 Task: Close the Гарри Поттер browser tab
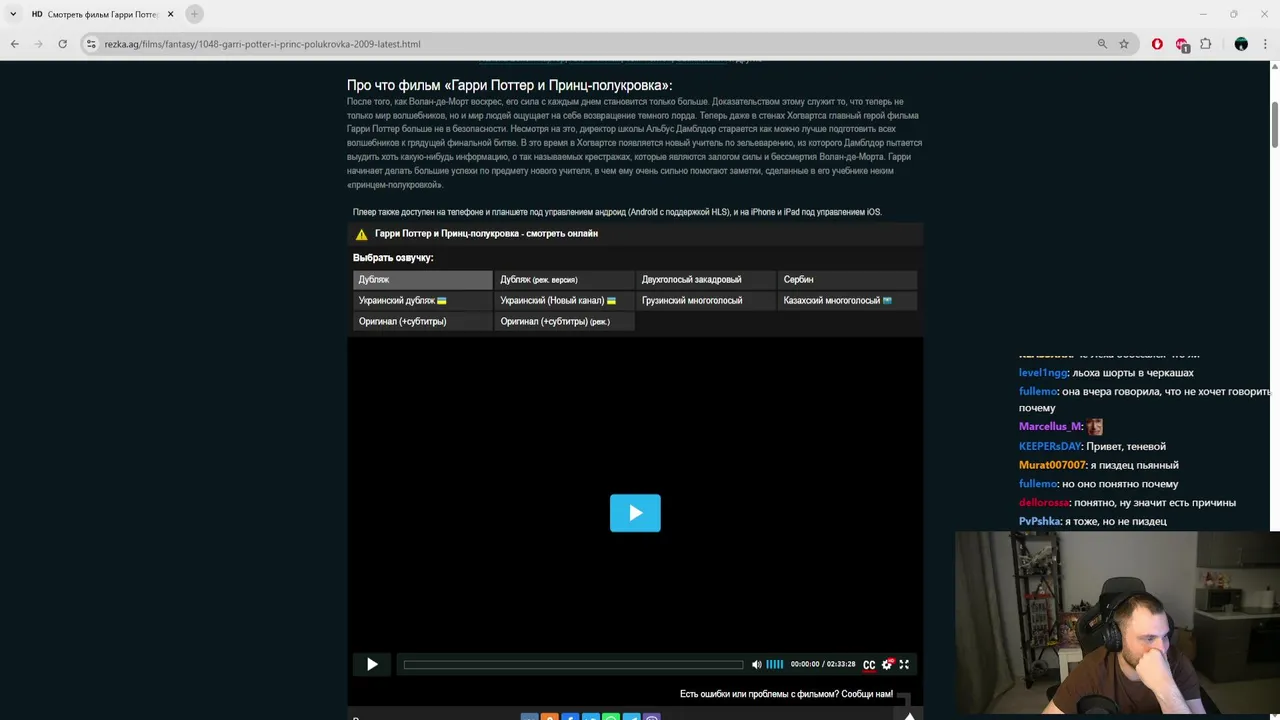[x=170, y=14]
